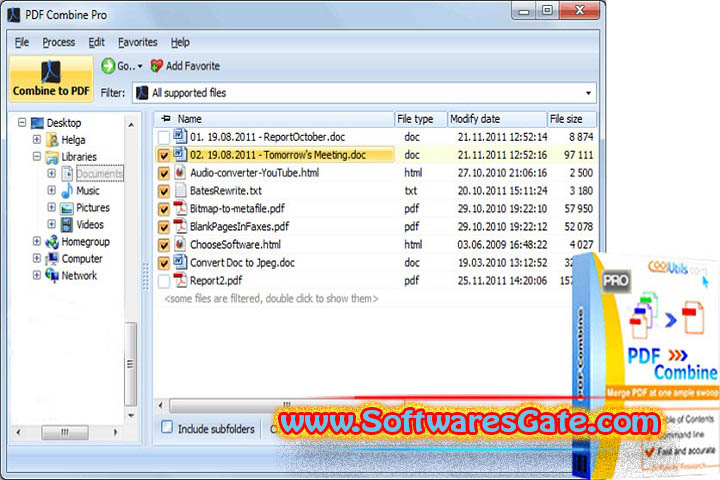Collapse the Desktop tree node
The height and width of the screenshot is (480, 720).
coord(22,122)
